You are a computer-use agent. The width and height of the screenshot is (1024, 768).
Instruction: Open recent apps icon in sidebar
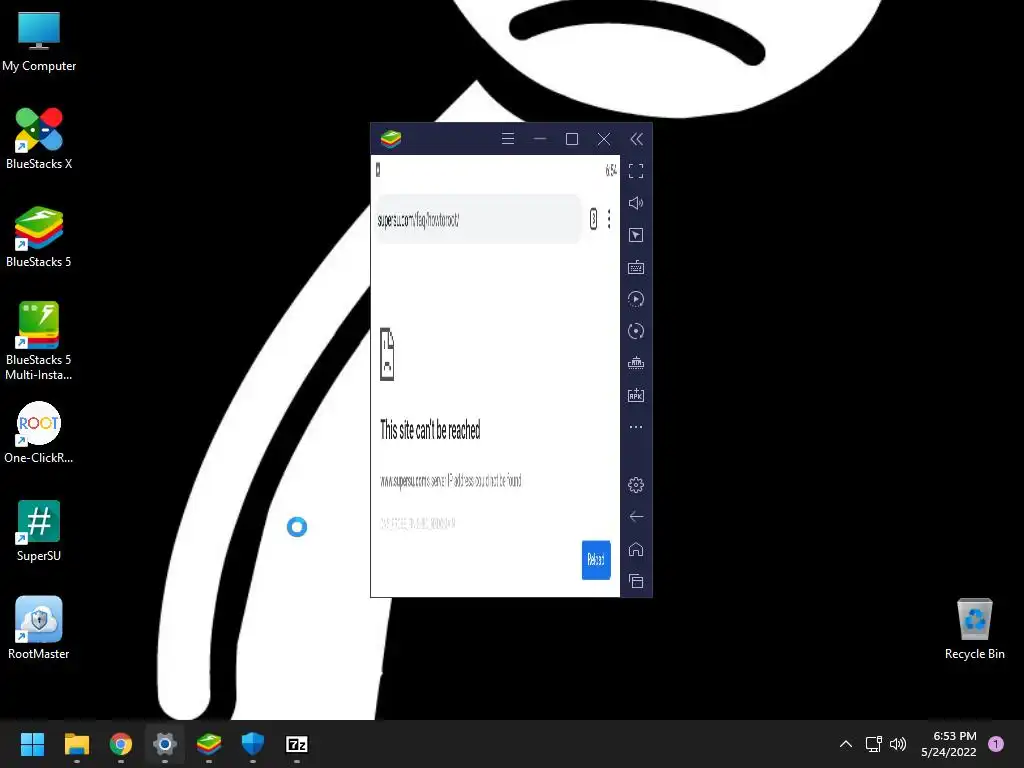pyautogui.click(x=636, y=581)
